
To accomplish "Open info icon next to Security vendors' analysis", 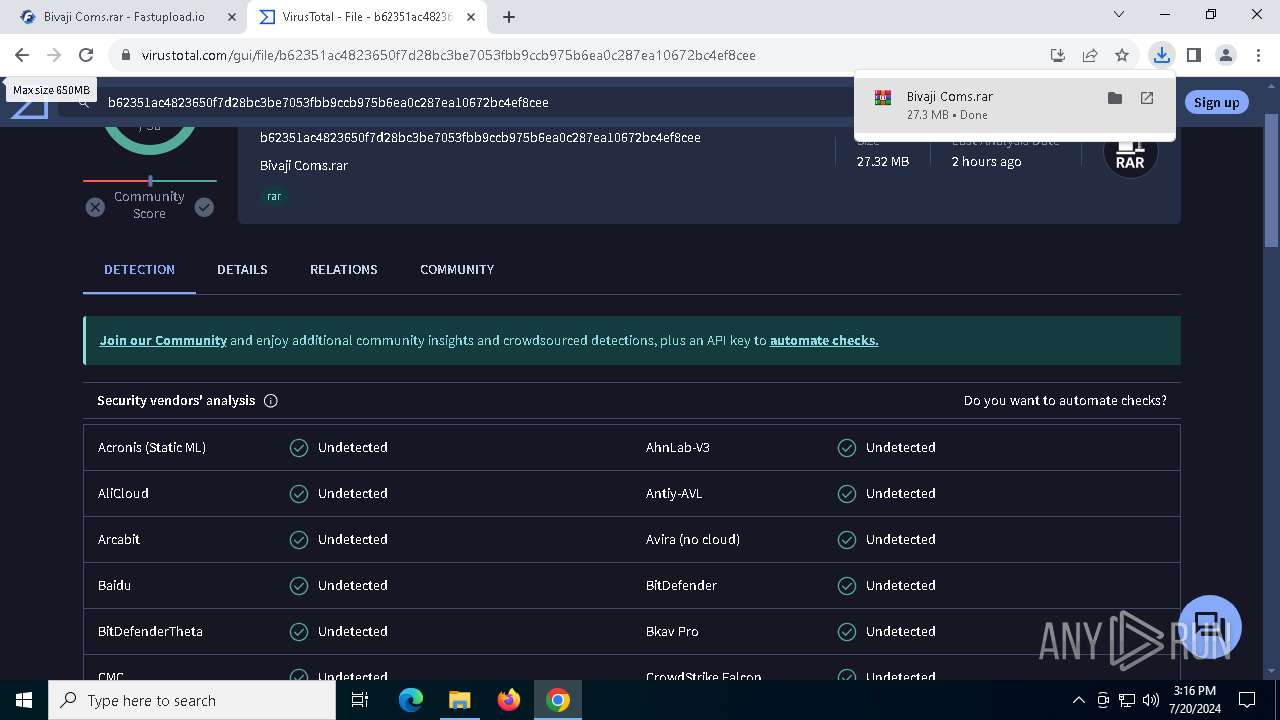I will click(270, 400).
